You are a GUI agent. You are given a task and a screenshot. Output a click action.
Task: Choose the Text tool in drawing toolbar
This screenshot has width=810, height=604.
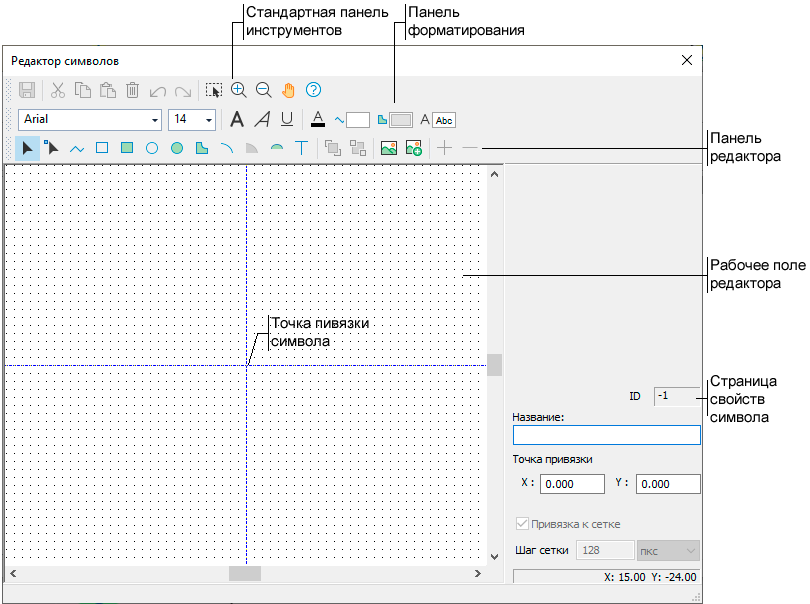point(300,148)
